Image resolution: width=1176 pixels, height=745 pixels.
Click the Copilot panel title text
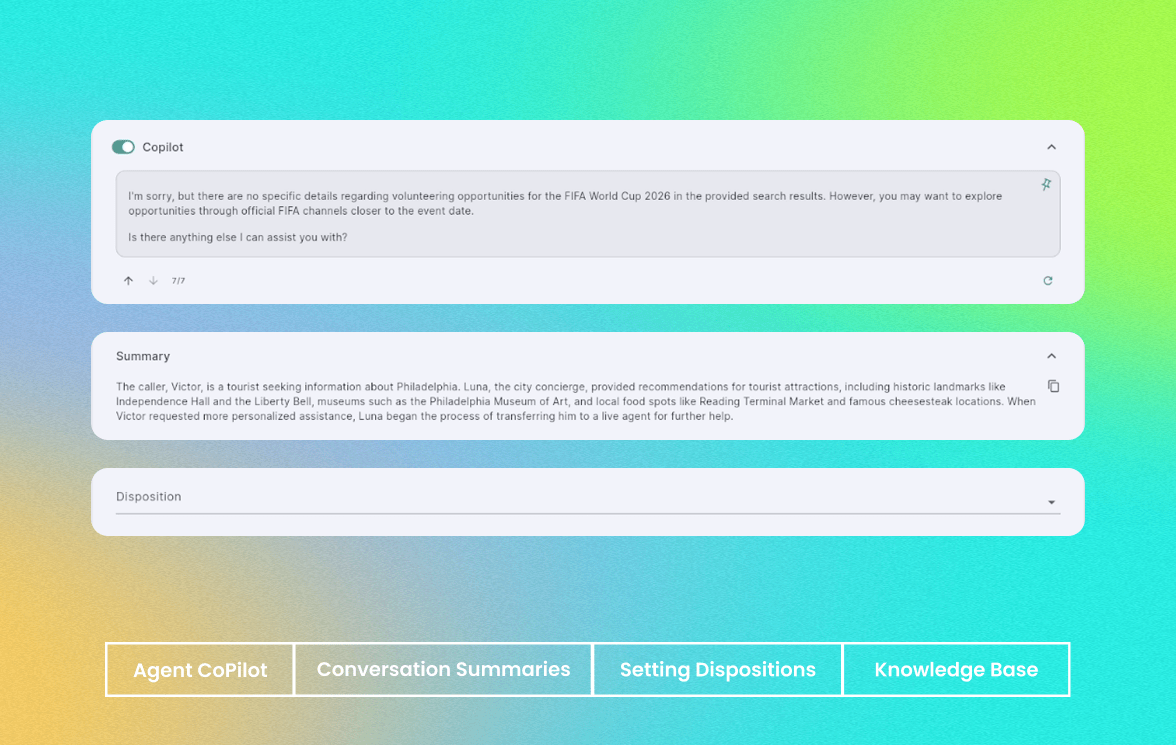[163, 147]
